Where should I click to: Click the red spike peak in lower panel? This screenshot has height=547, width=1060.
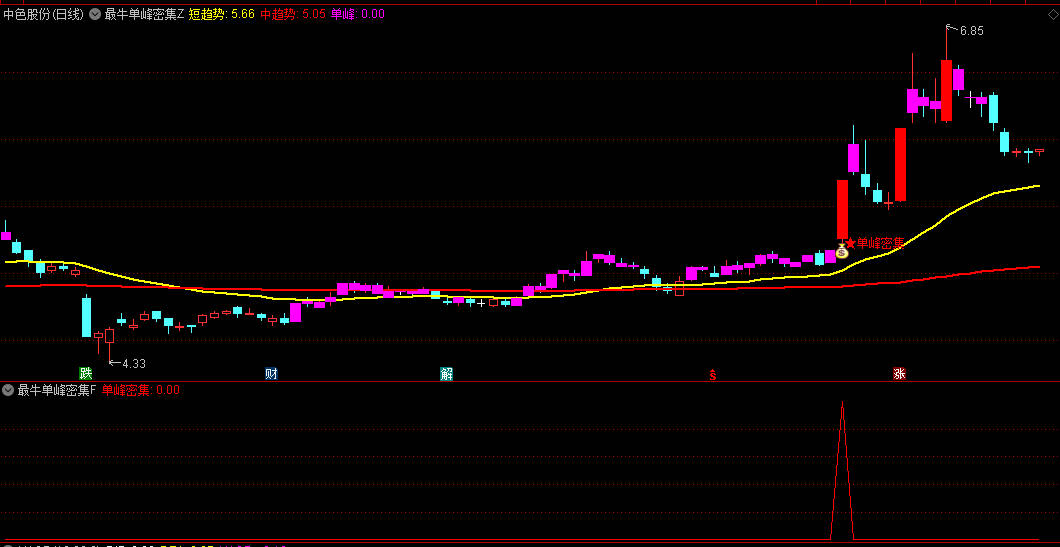point(842,404)
